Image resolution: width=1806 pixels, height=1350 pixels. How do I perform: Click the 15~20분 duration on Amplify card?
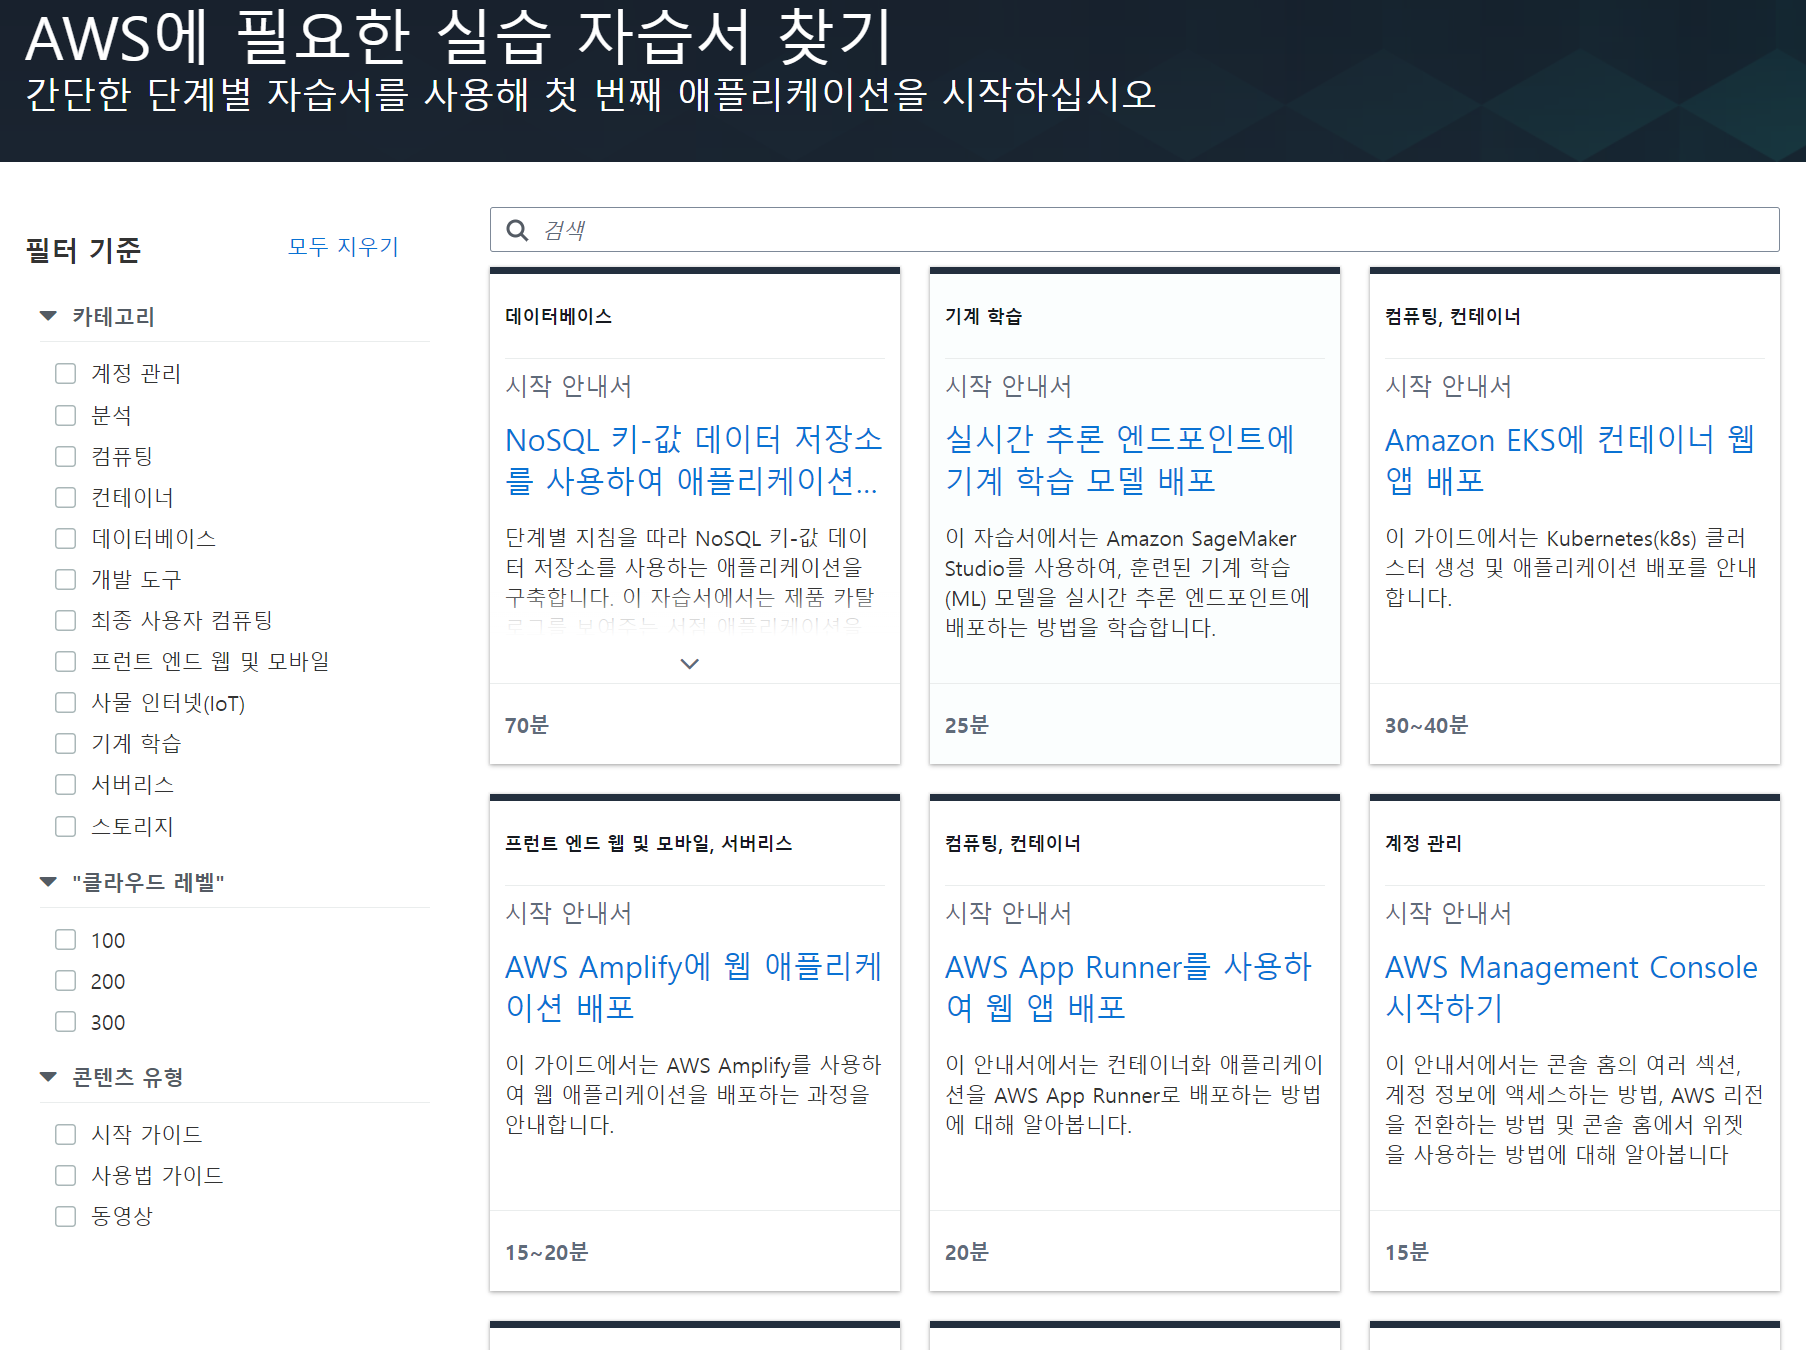pyautogui.click(x=547, y=1252)
